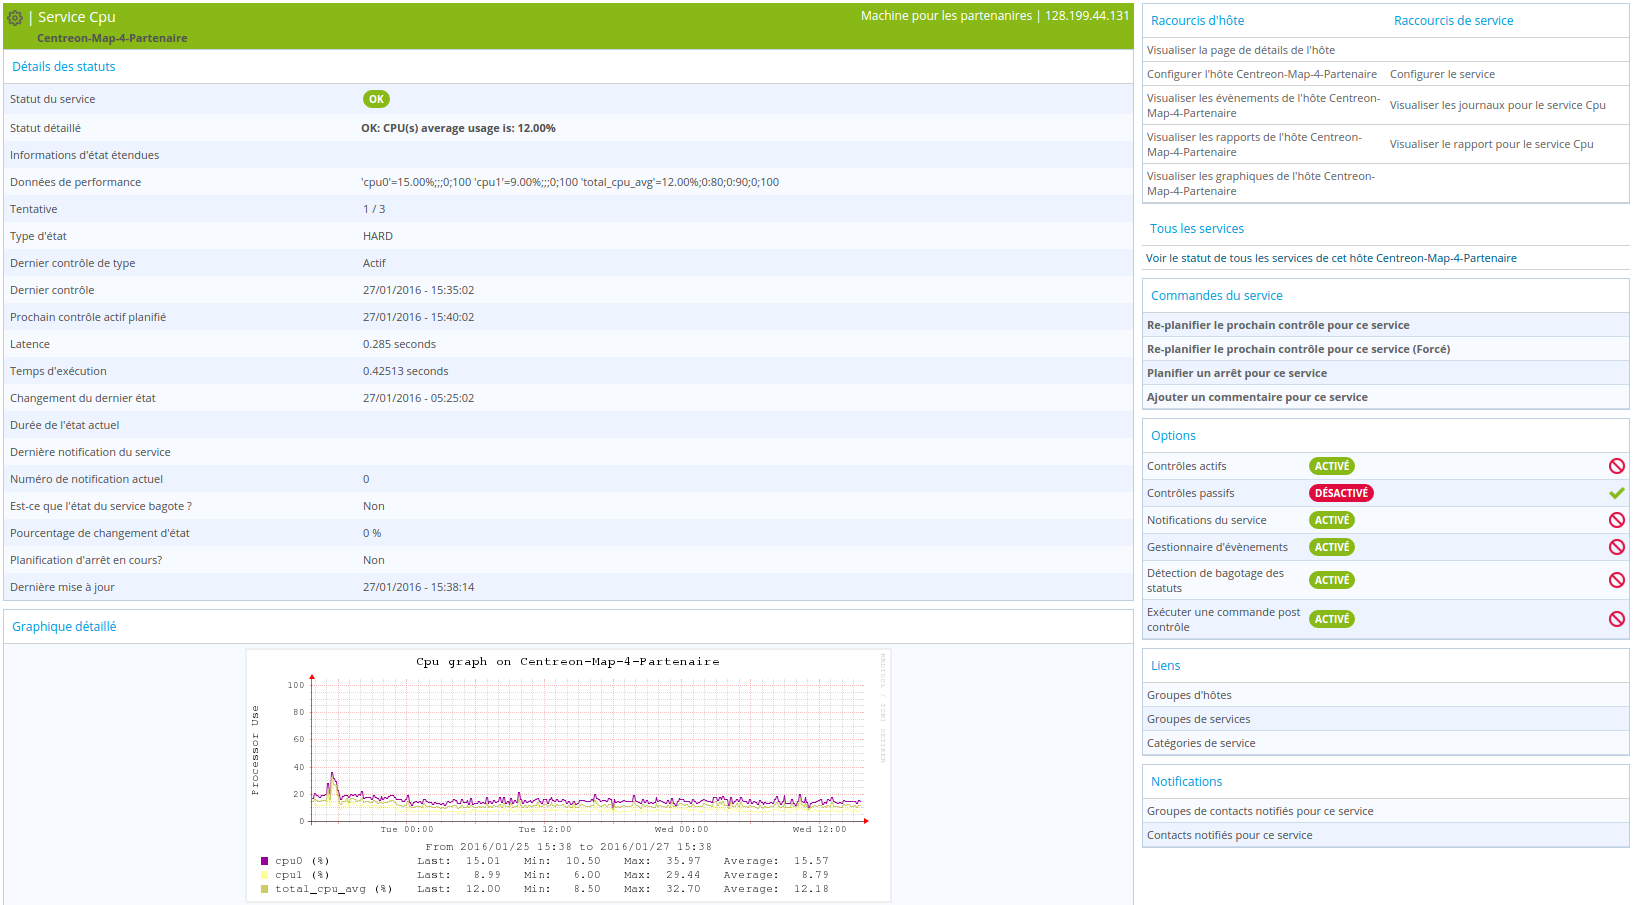View status of all services for this host
This screenshot has width=1634, height=905.
coord(1331,258)
